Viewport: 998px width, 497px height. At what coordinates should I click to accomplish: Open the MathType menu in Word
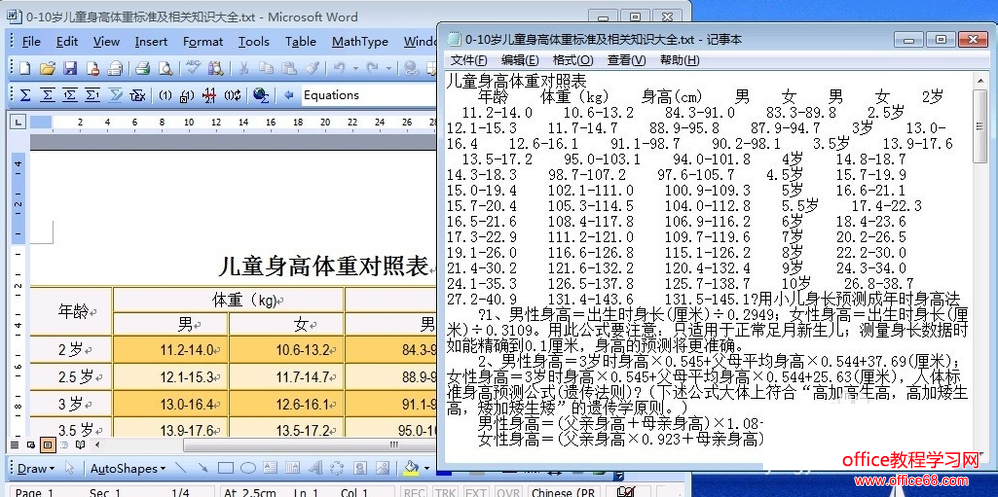pyautogui.click(x=360, y=42)
